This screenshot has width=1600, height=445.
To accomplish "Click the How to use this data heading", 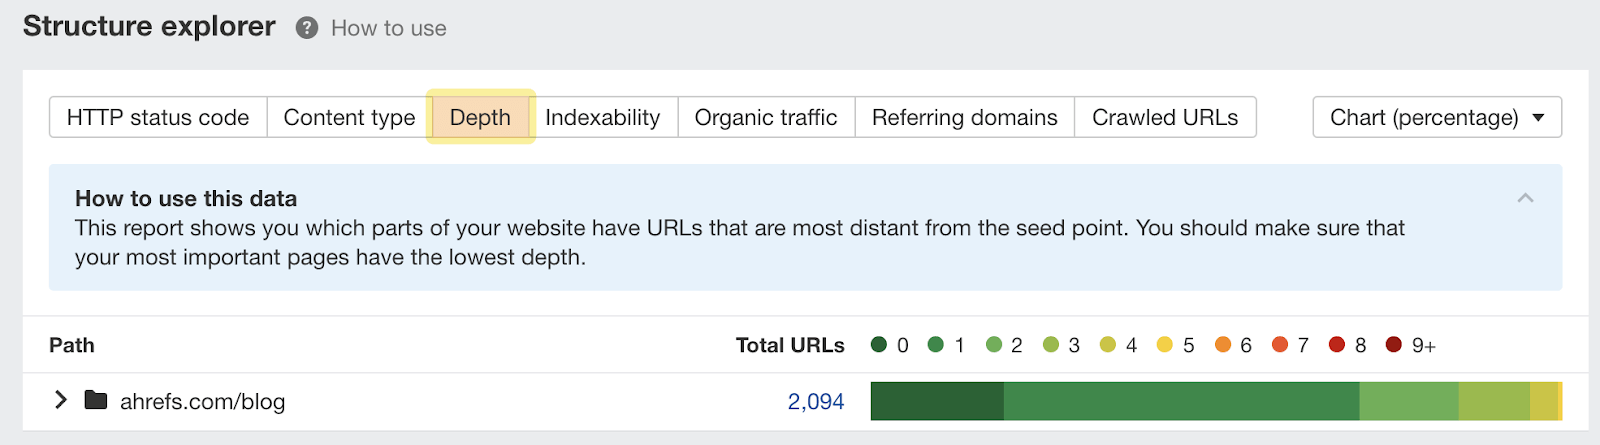I will tap(186, 198).
